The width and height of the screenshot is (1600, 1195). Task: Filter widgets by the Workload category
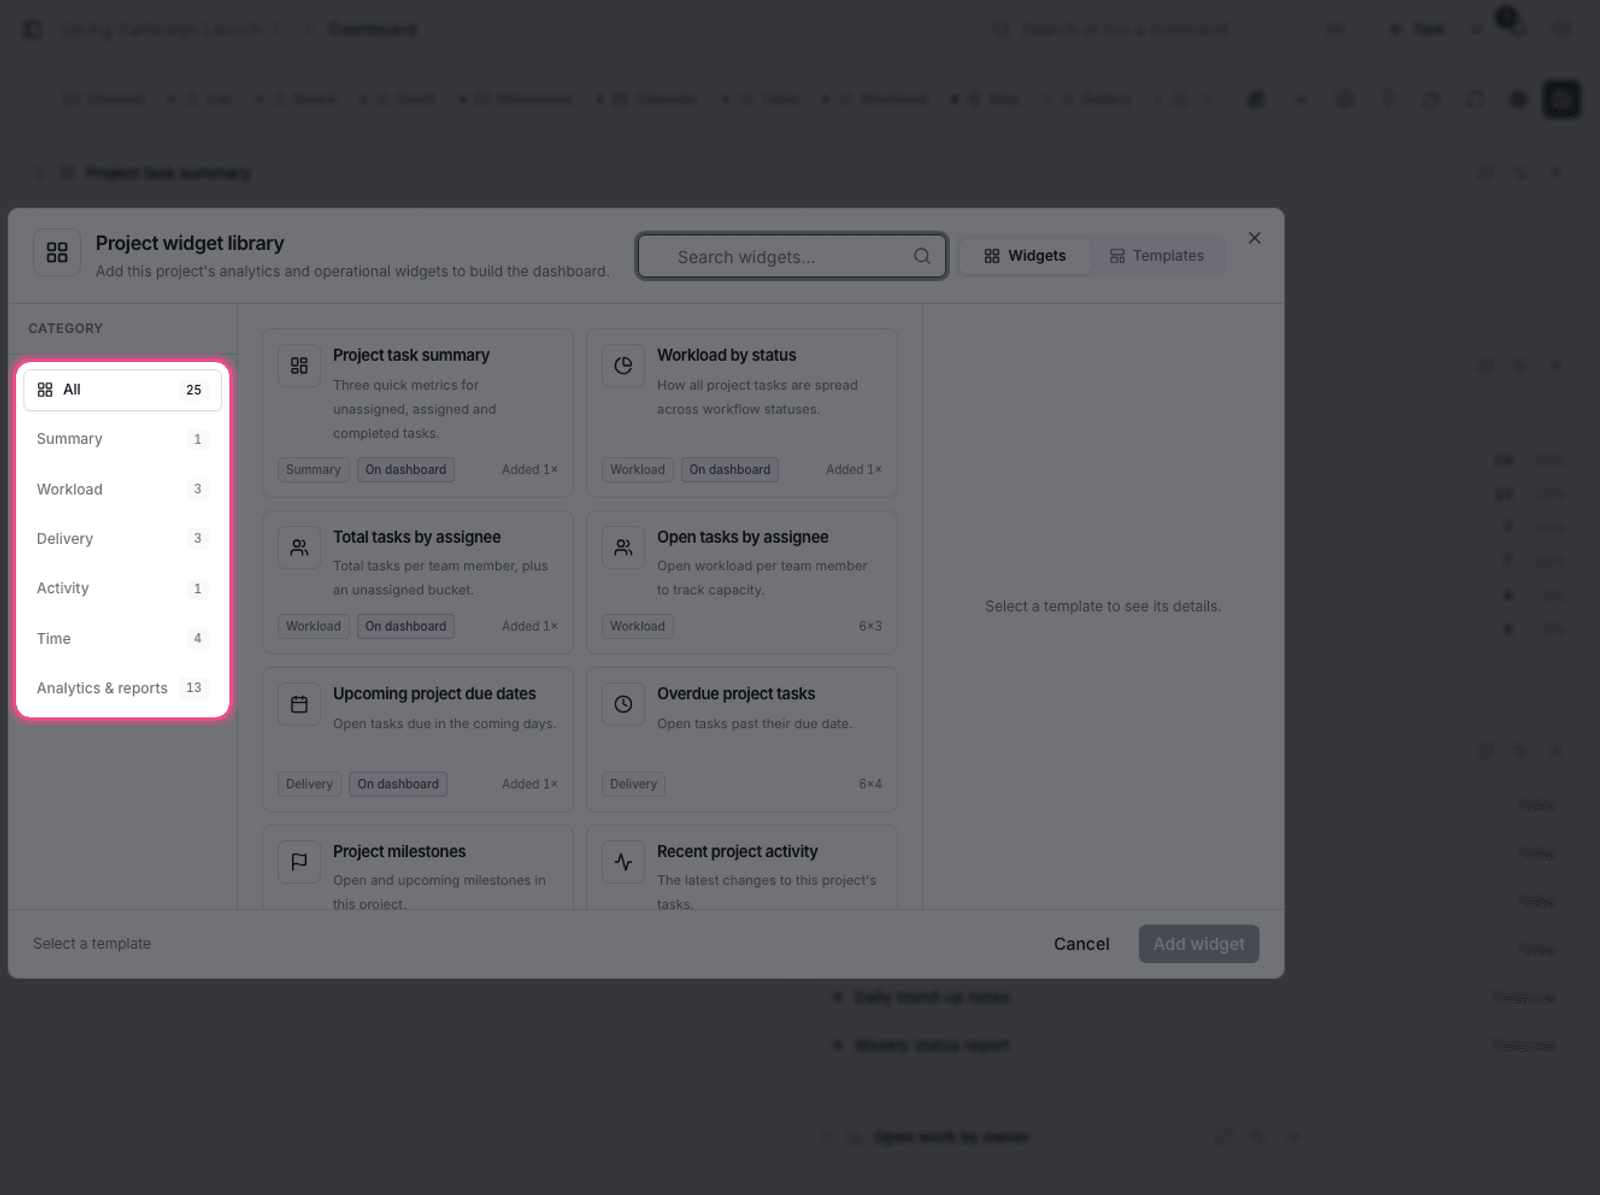pos(123,489)
